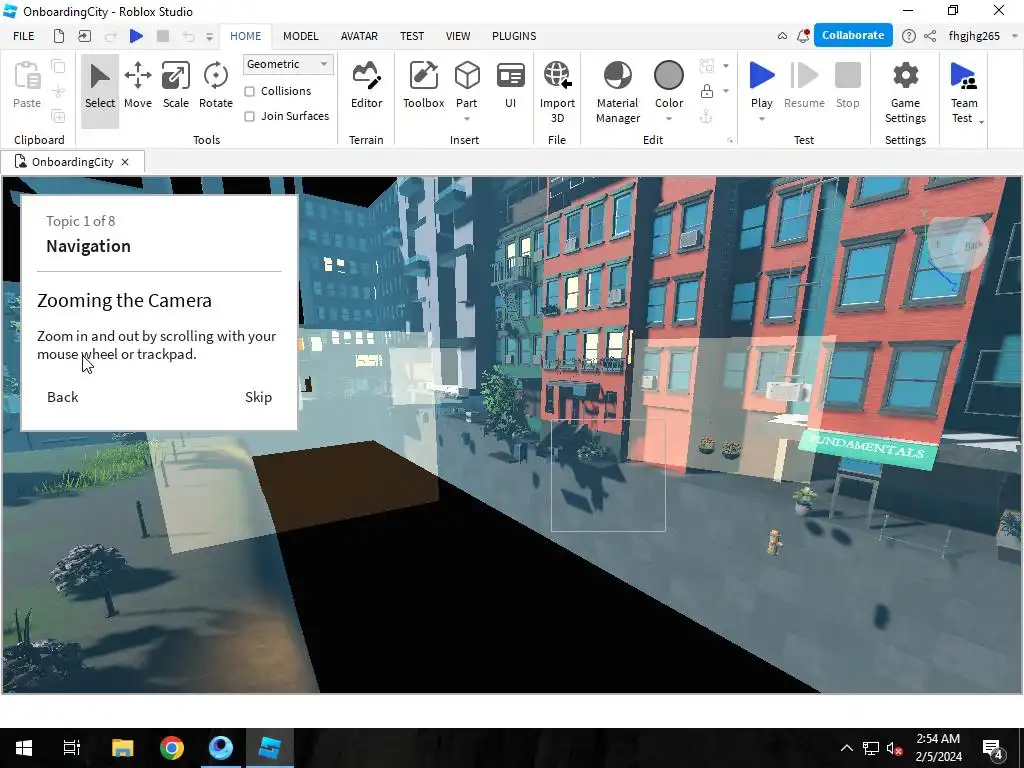The width and height of the screenshot is (1024, 768).
Task: Show hidden system tray icons
Action: coord(846,748)
